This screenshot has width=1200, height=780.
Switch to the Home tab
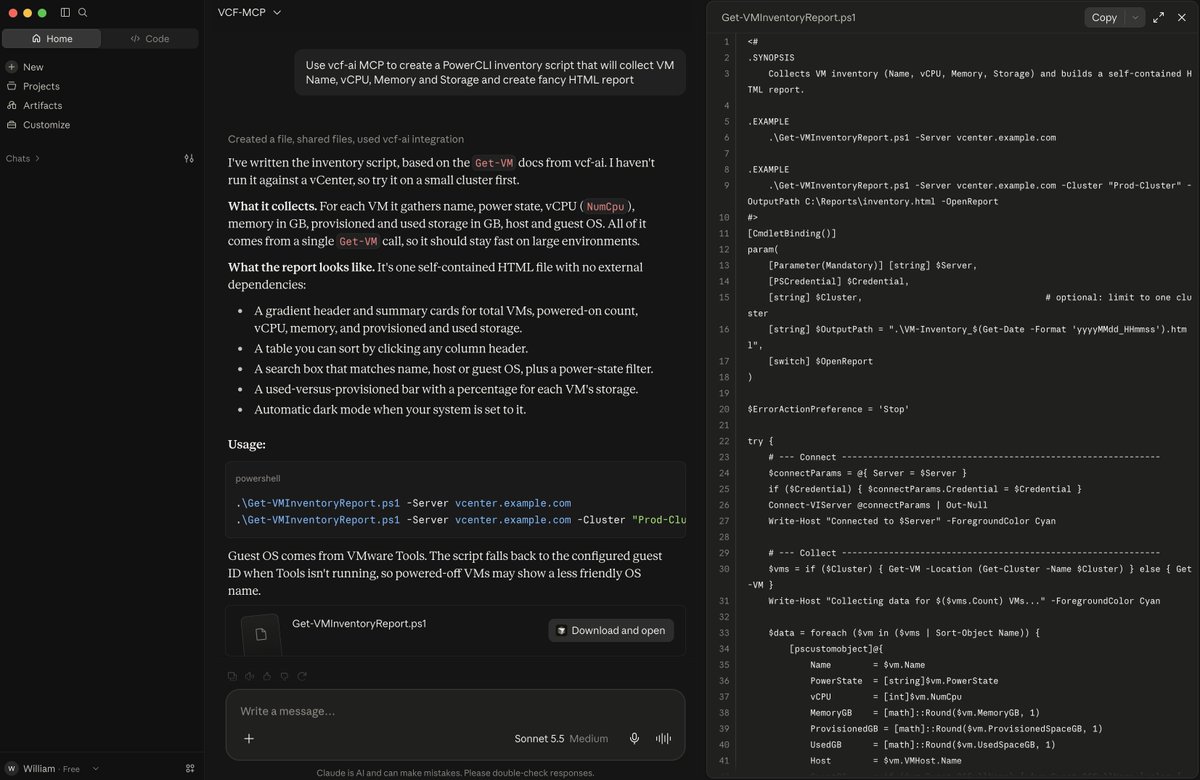[51, 38]
